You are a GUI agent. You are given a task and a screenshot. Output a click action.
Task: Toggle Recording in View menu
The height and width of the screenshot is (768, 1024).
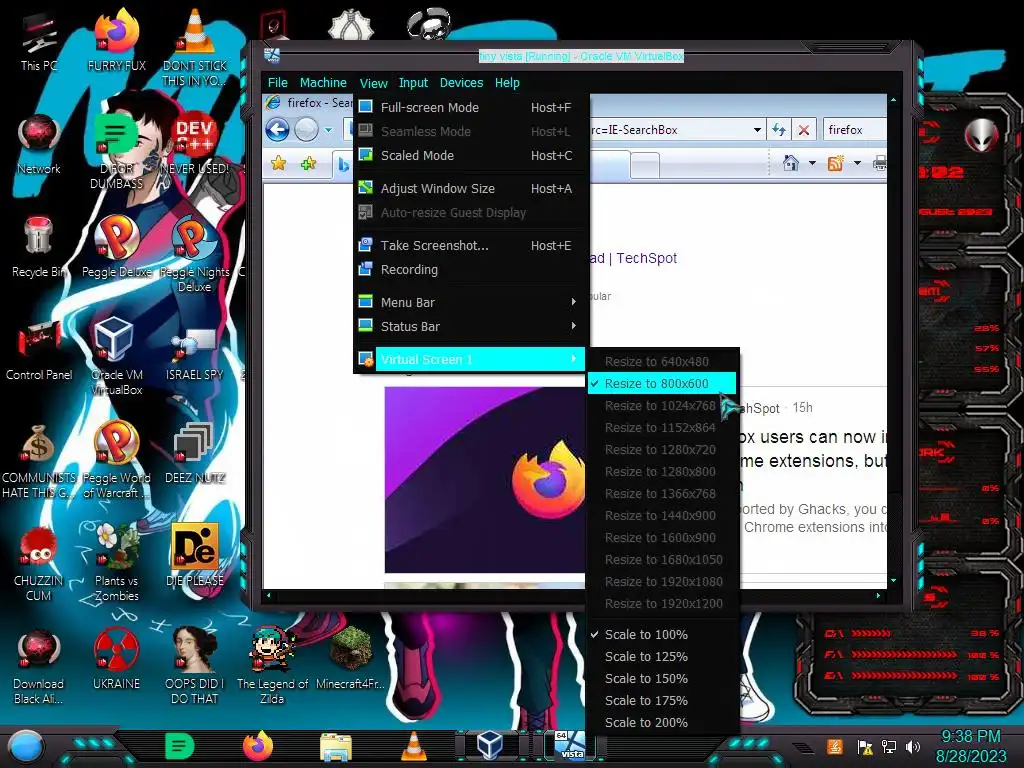pos(470,270)
